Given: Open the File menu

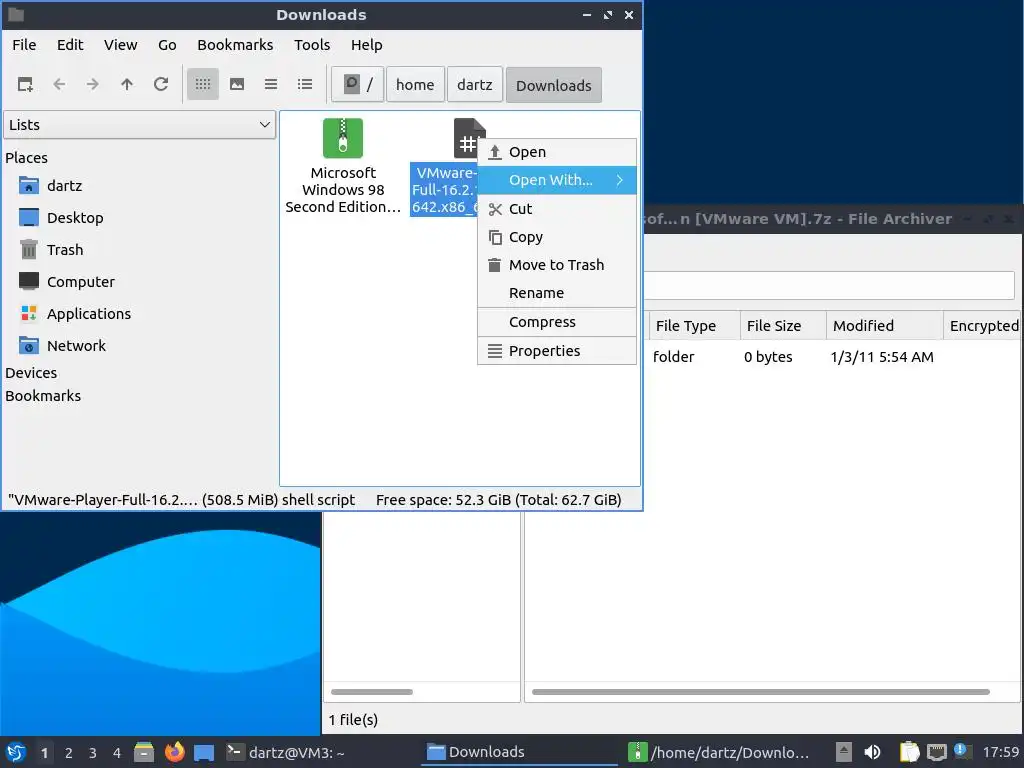Looking at the screenshot, I should [x=24, y=45].
